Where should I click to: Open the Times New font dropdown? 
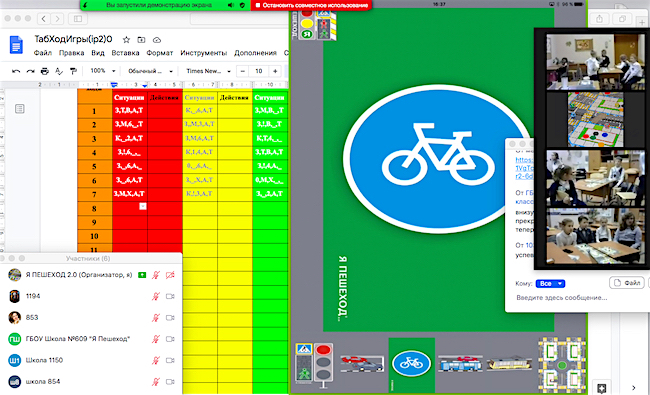click(x=208, y=71)
